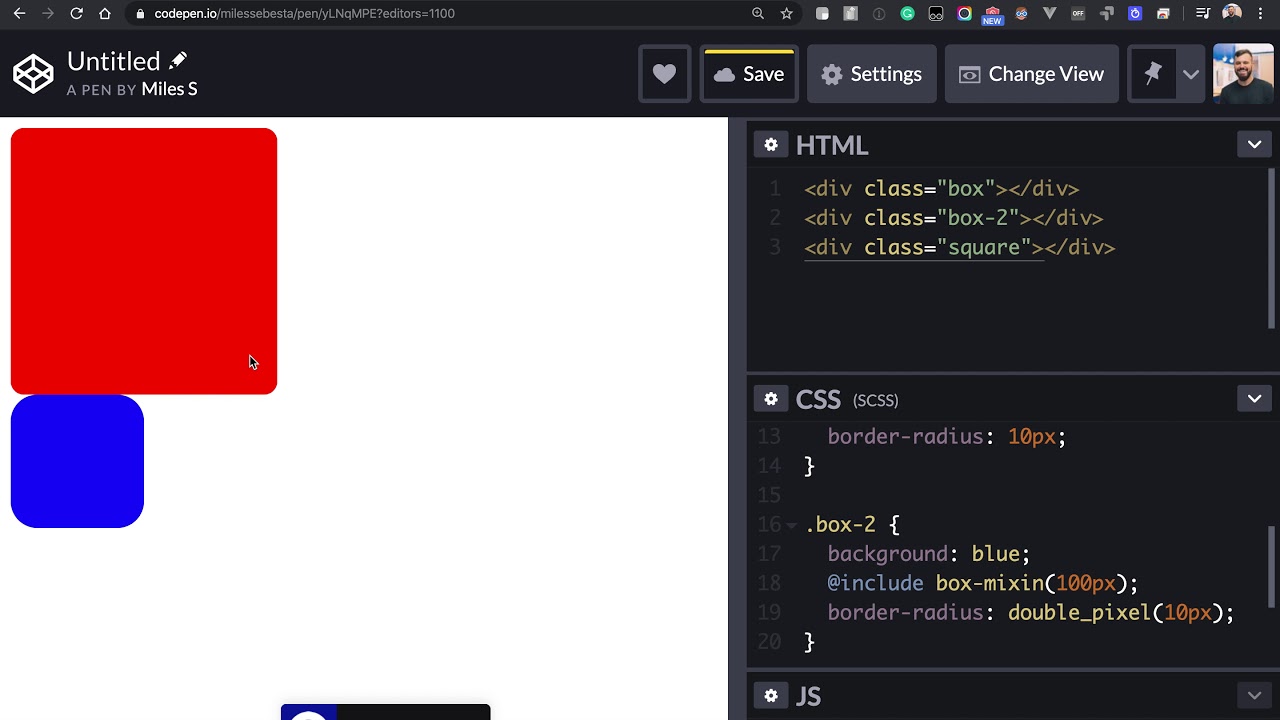Open the media playlist control icon

[1203, 14]
